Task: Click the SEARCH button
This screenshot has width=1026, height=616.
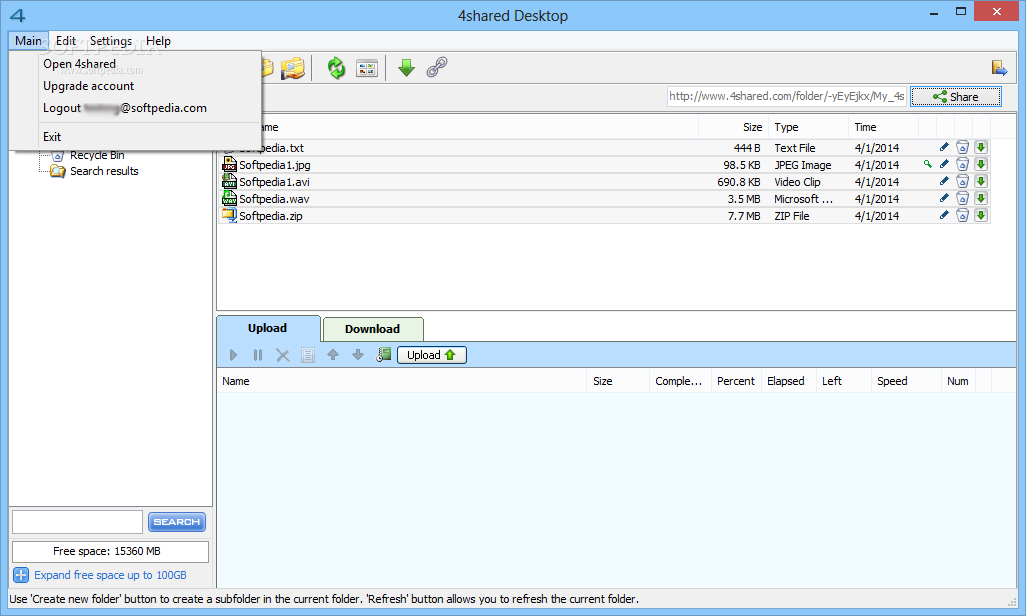Action: [177, 522]
